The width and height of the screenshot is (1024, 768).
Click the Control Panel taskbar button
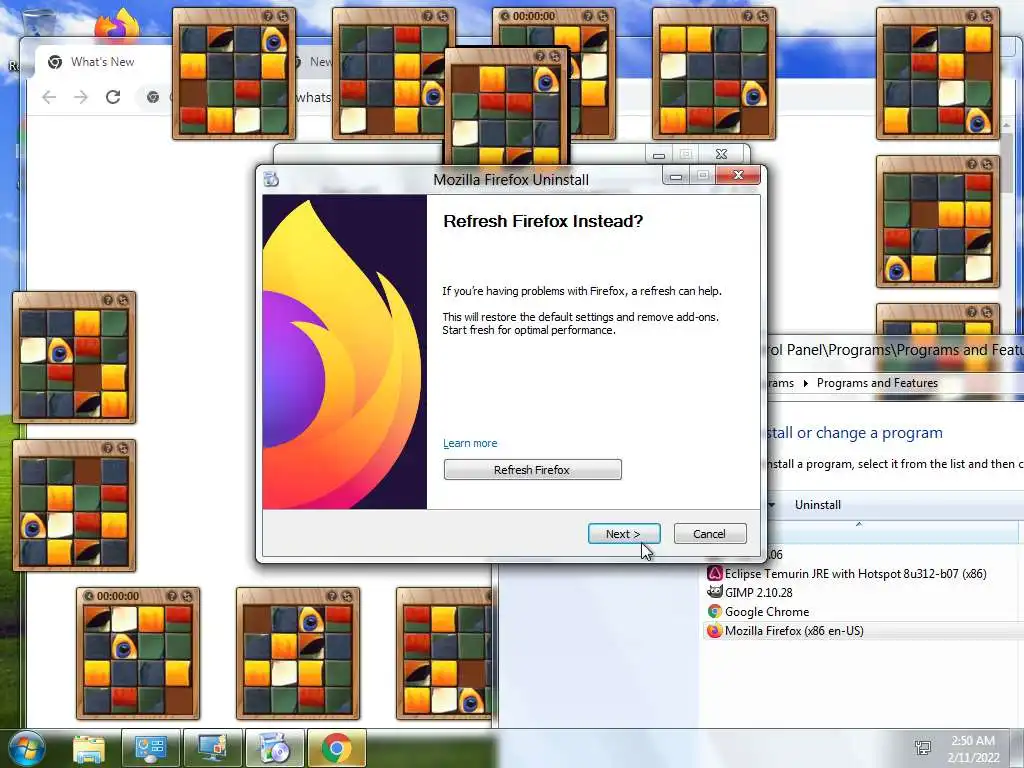click(x=151, y=748)
